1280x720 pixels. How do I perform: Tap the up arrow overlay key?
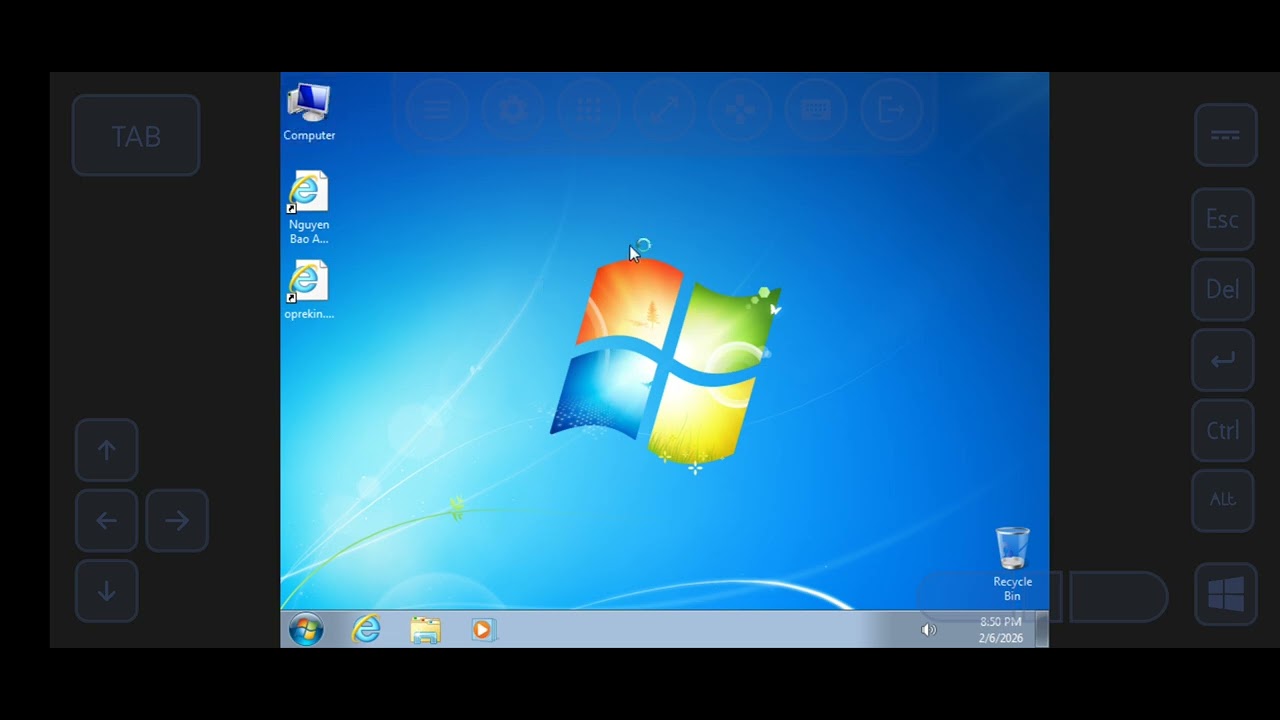point(106,450)
